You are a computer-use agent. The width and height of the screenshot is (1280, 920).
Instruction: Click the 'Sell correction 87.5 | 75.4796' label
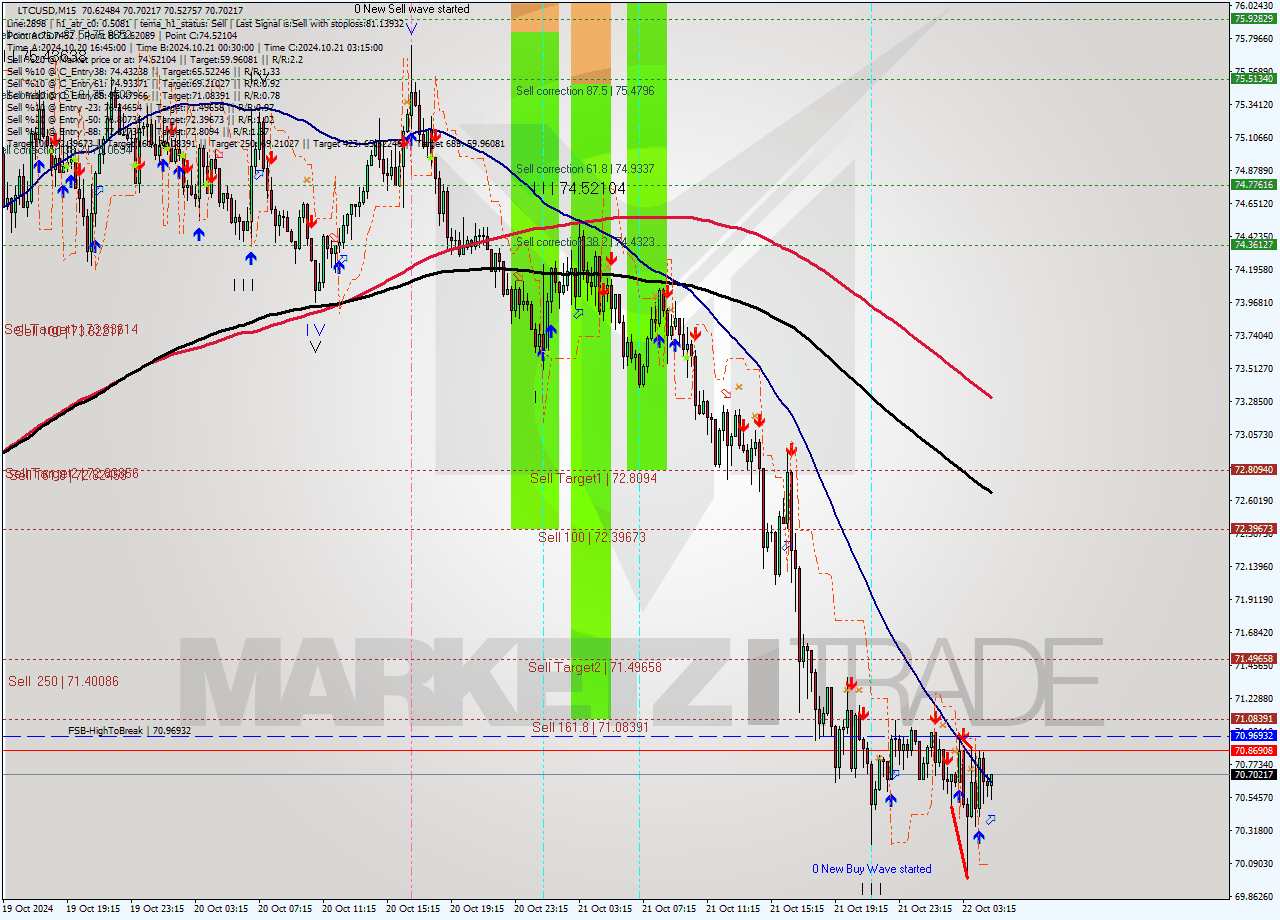(585, 91)
